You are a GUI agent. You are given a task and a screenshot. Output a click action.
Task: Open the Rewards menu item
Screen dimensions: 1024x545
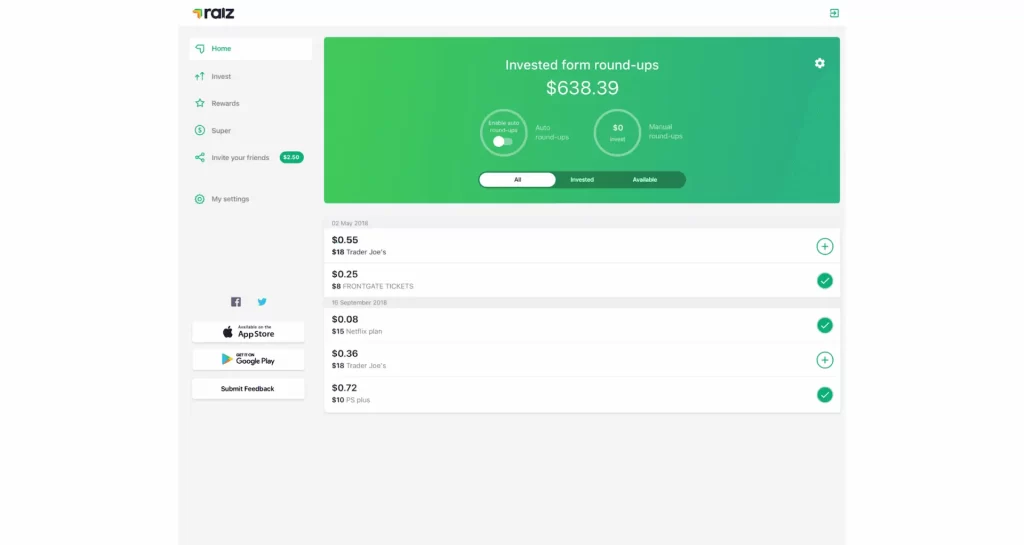tap(251, 103)
